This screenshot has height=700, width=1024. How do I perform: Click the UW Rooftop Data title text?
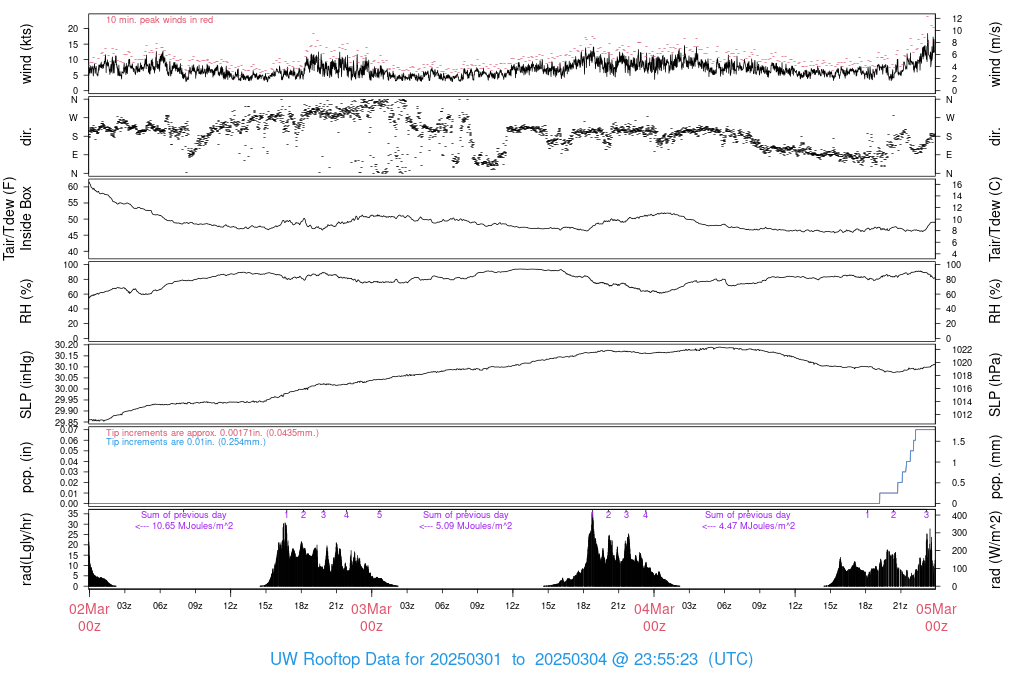click(511, 660)
